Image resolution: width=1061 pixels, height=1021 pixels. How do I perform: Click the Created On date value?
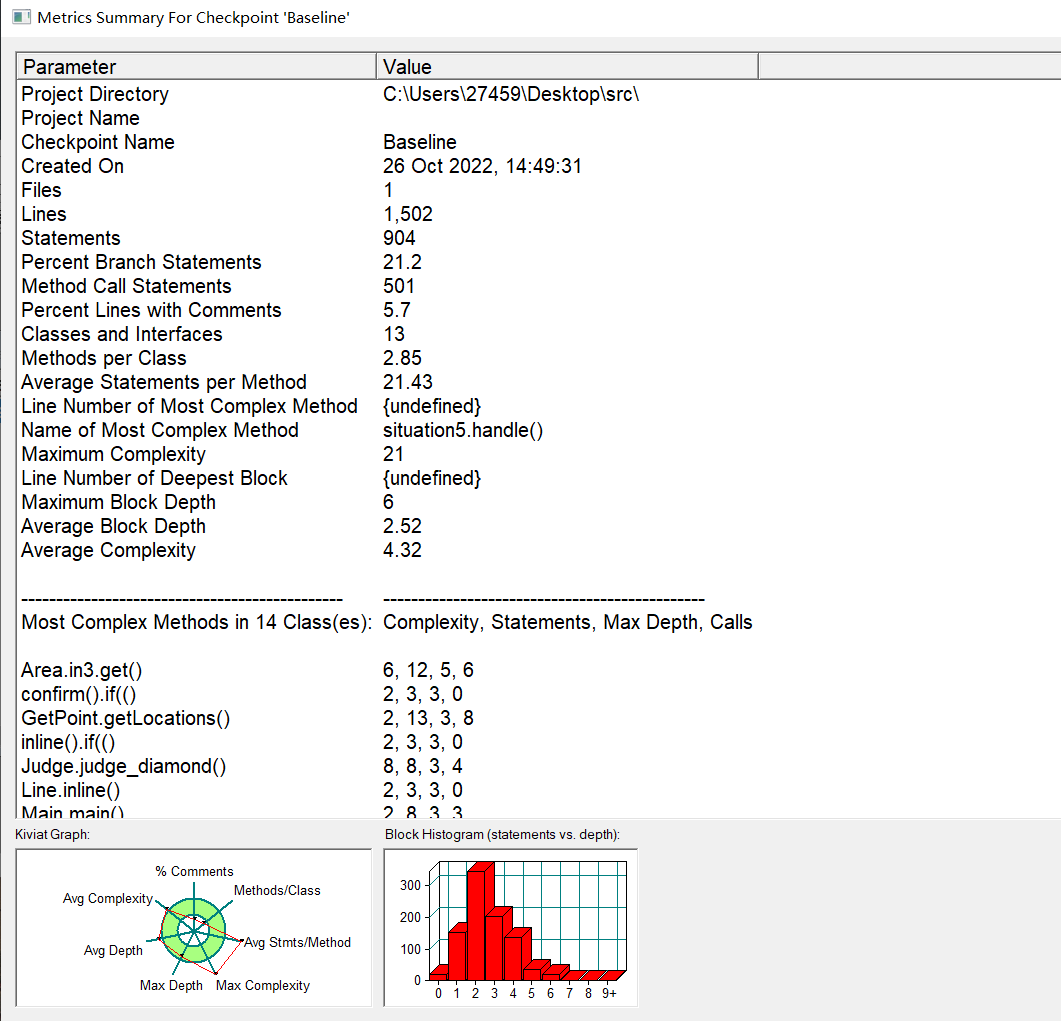pos(482,166)
